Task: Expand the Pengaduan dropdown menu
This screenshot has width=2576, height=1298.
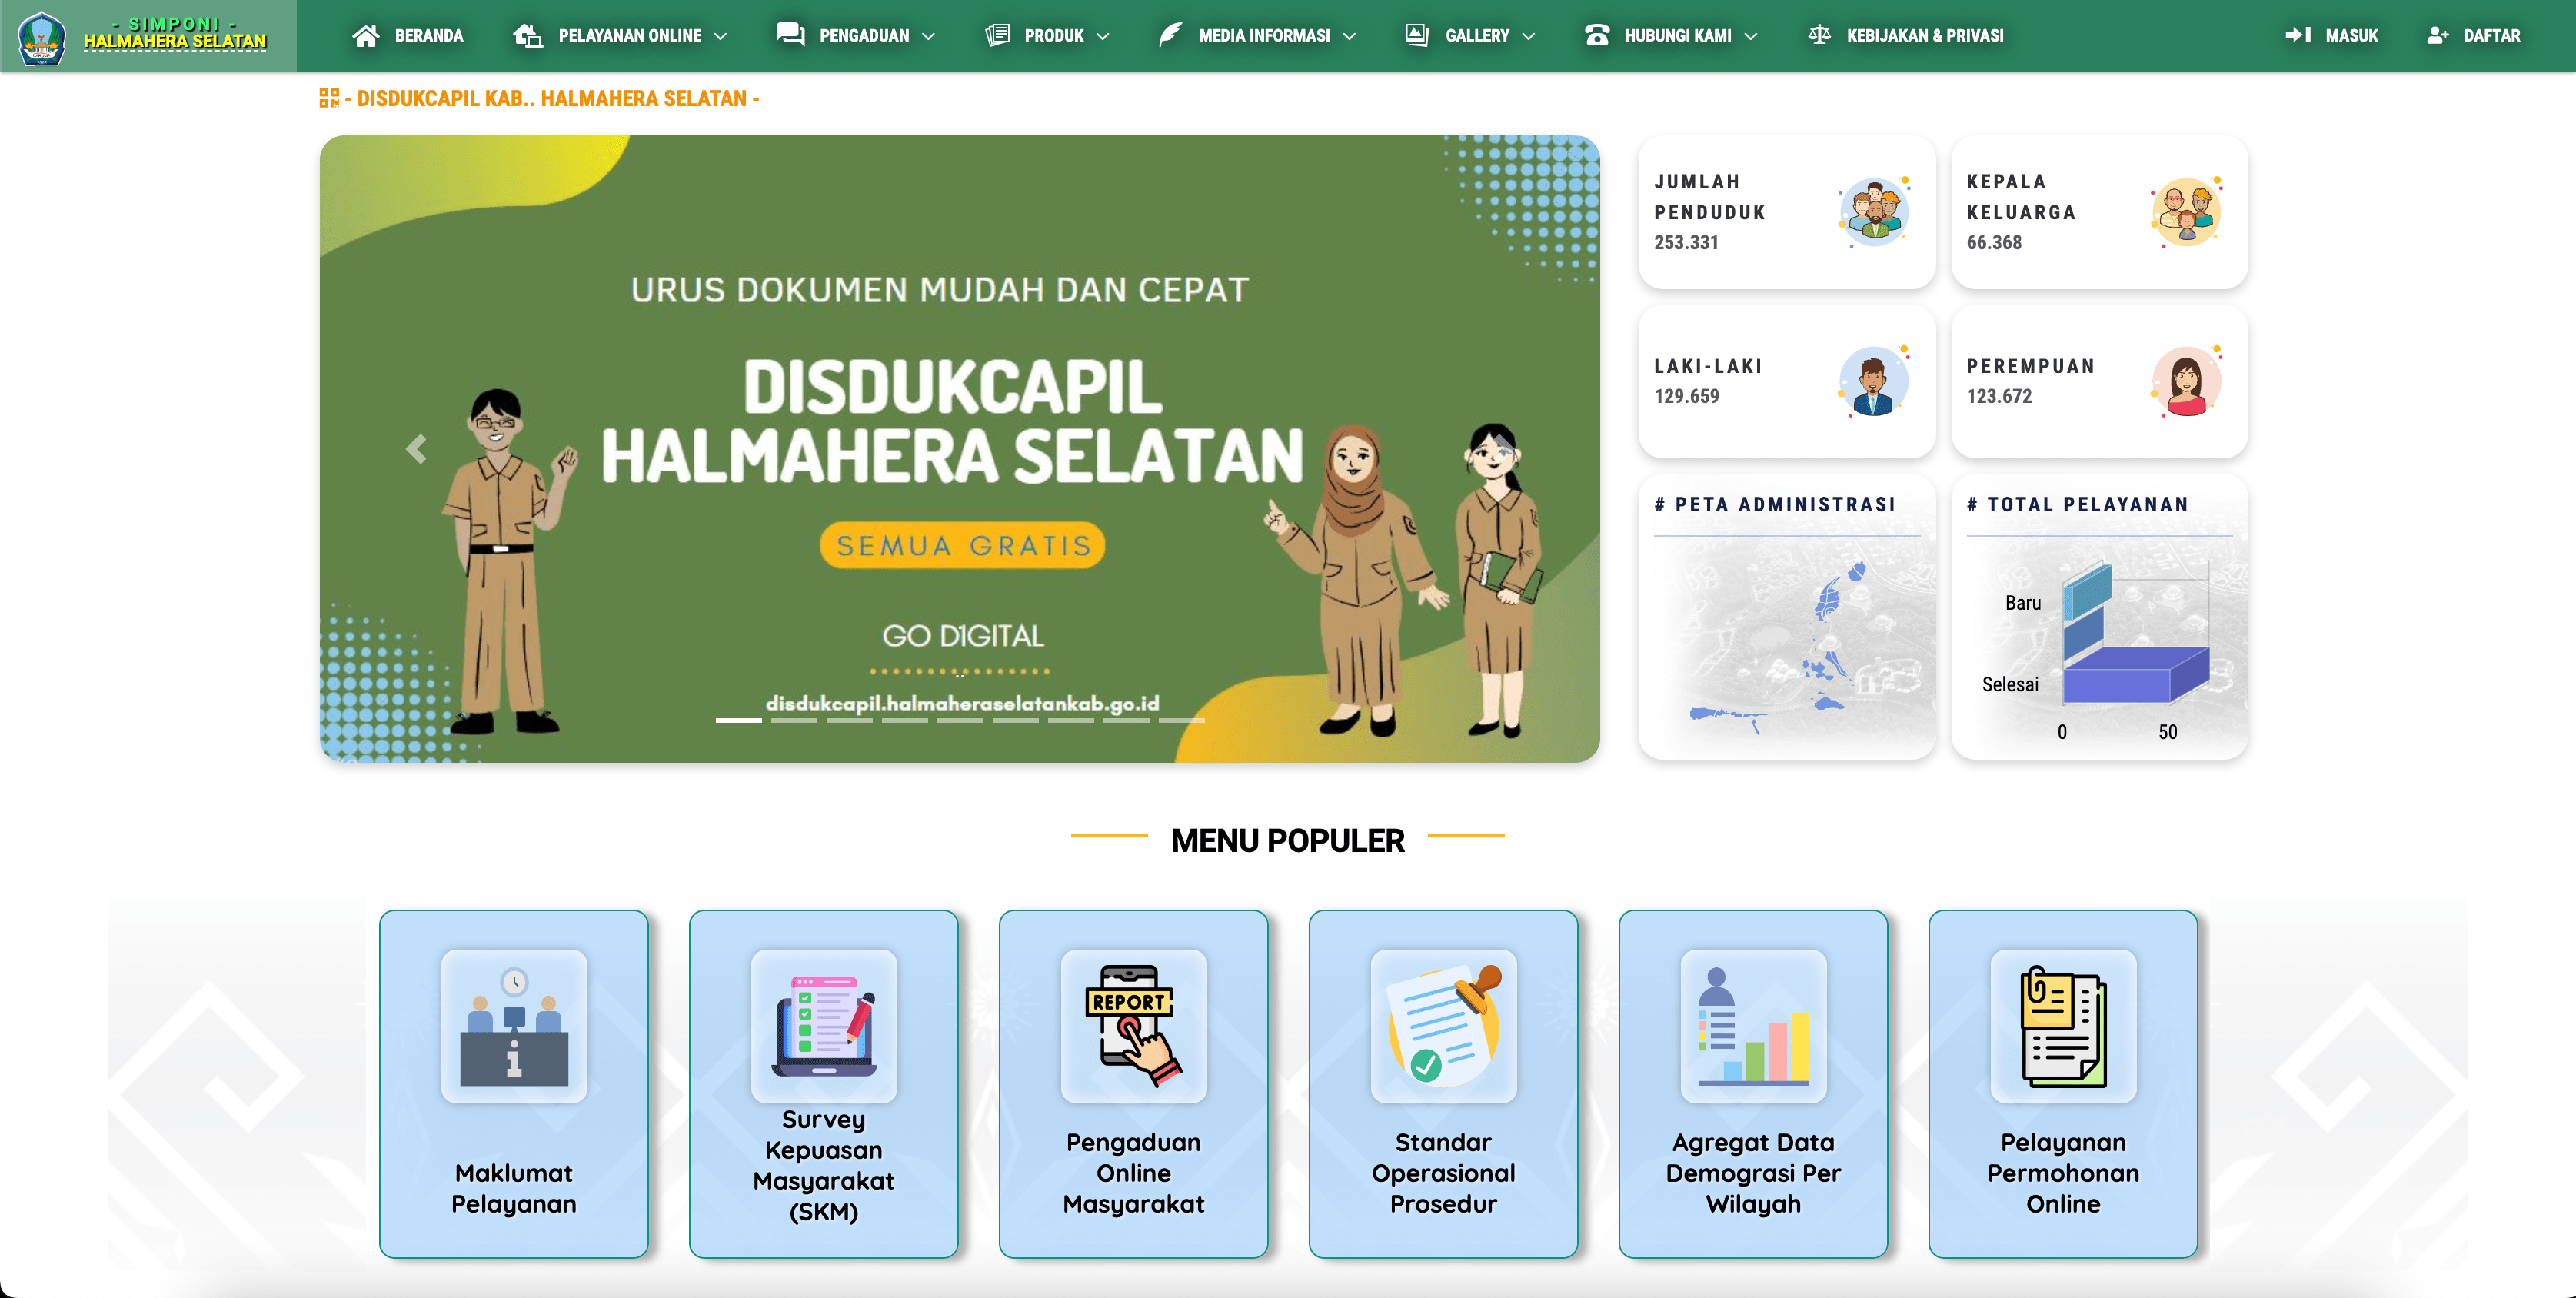Action: pyautogui.click(x=856, y=36)
